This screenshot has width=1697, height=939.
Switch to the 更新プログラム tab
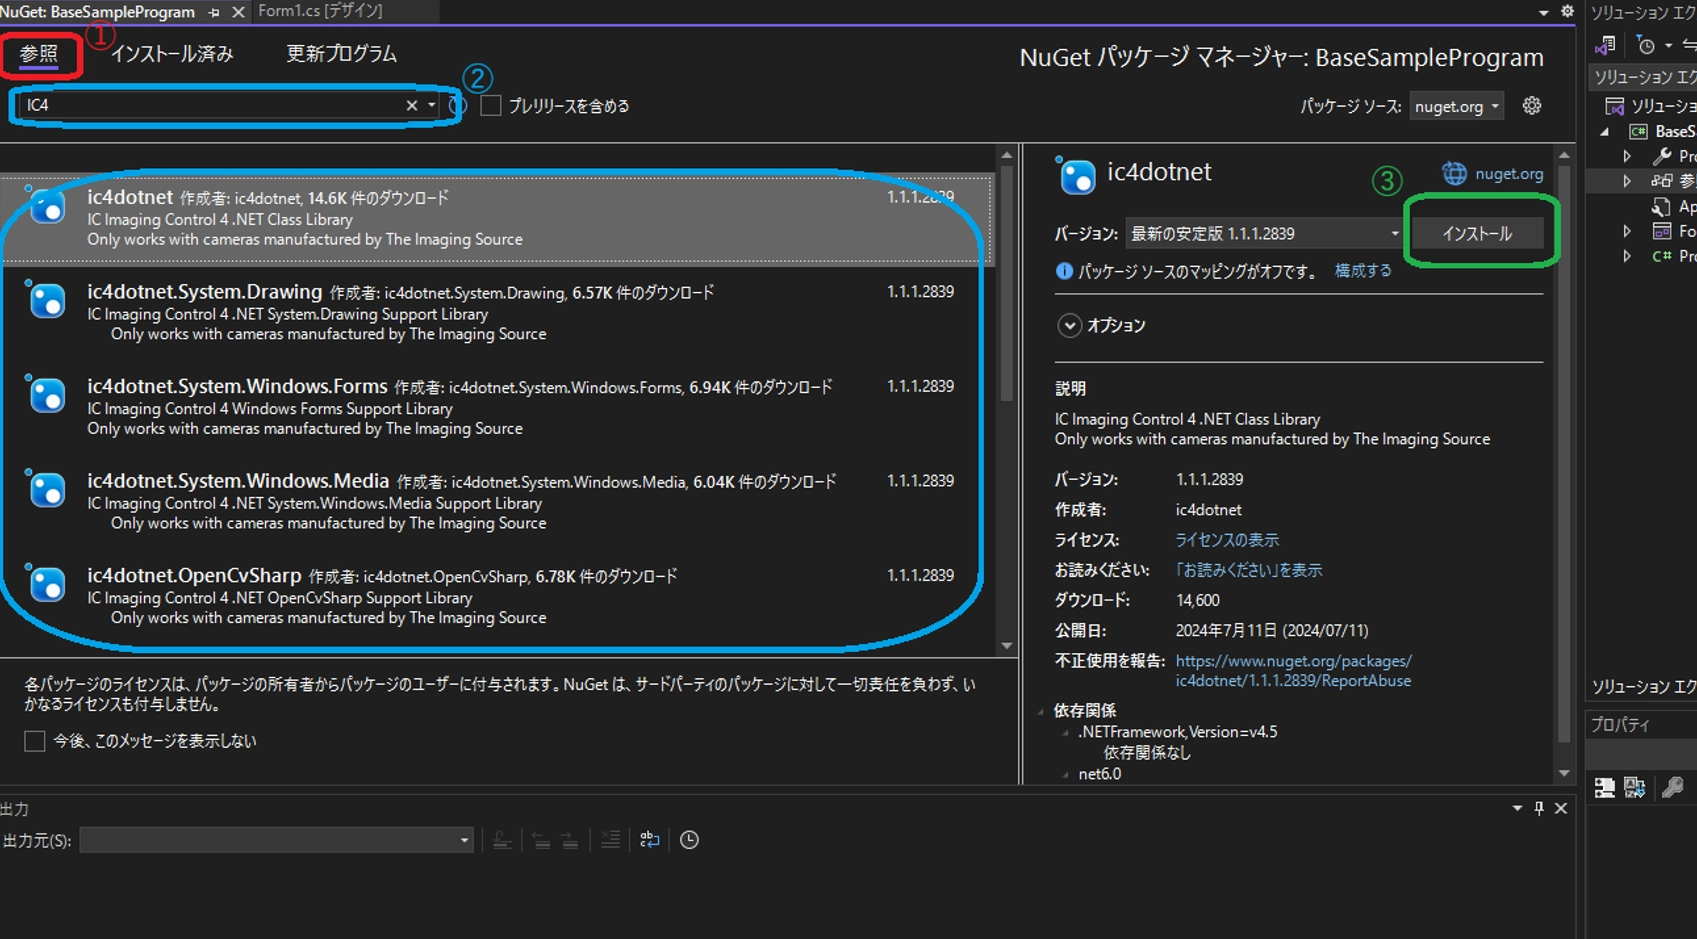(x=342, y=54)
